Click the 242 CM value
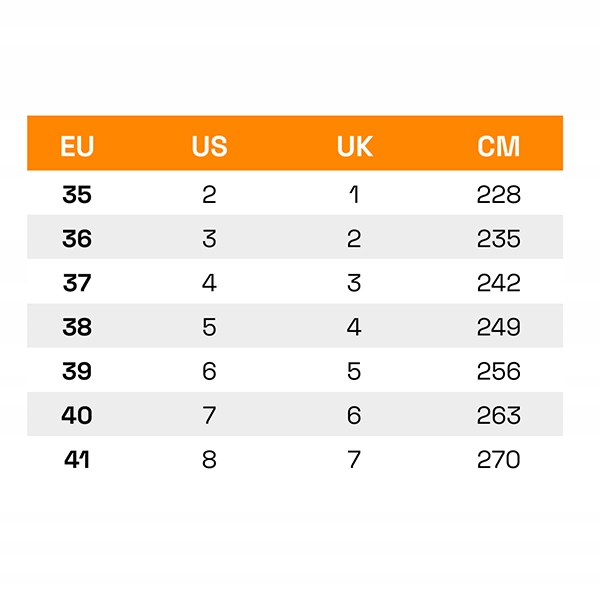Image resolution: width=600 pixels, height=601 pixels. coord(498,283)
